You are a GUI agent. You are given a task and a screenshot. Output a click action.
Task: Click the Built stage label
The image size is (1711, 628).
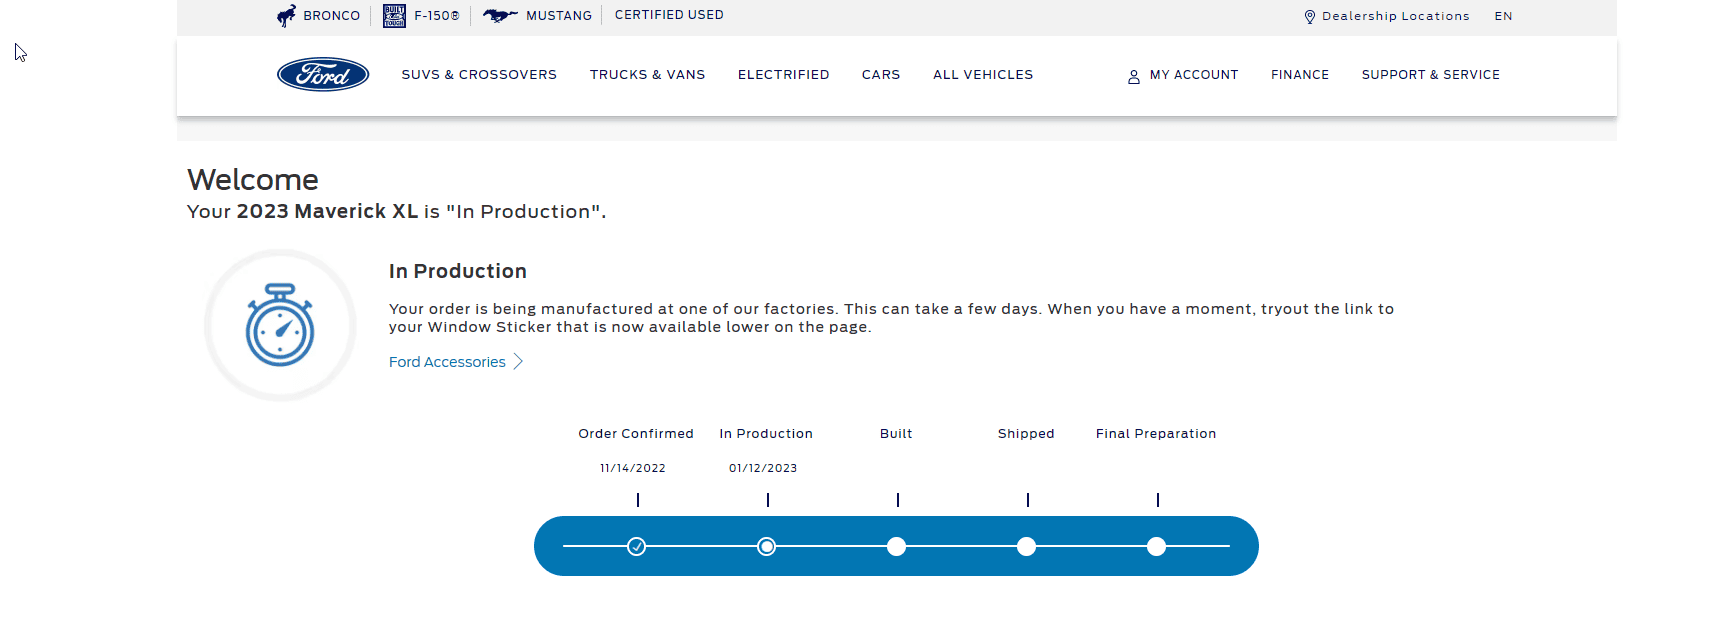tap(896, 434)
